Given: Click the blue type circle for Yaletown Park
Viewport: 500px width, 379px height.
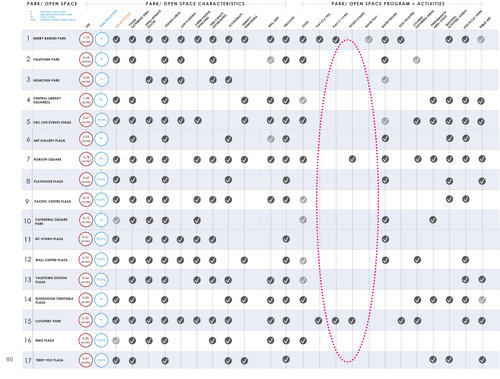Looking at the screenshot, I should (x=102, y=60).
